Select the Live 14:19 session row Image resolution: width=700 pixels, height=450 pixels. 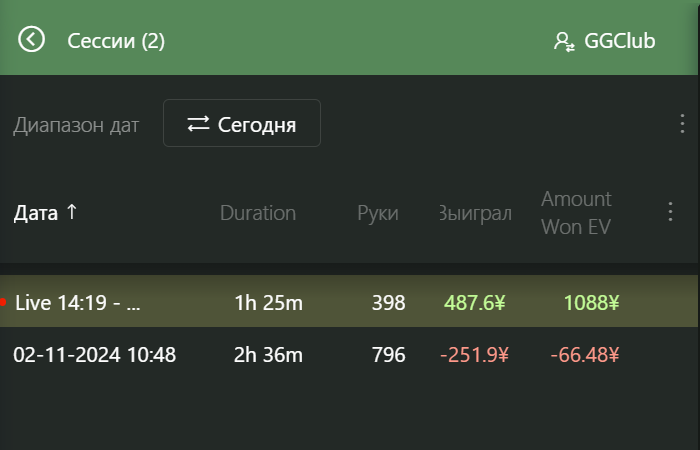(x=349, y=301)
